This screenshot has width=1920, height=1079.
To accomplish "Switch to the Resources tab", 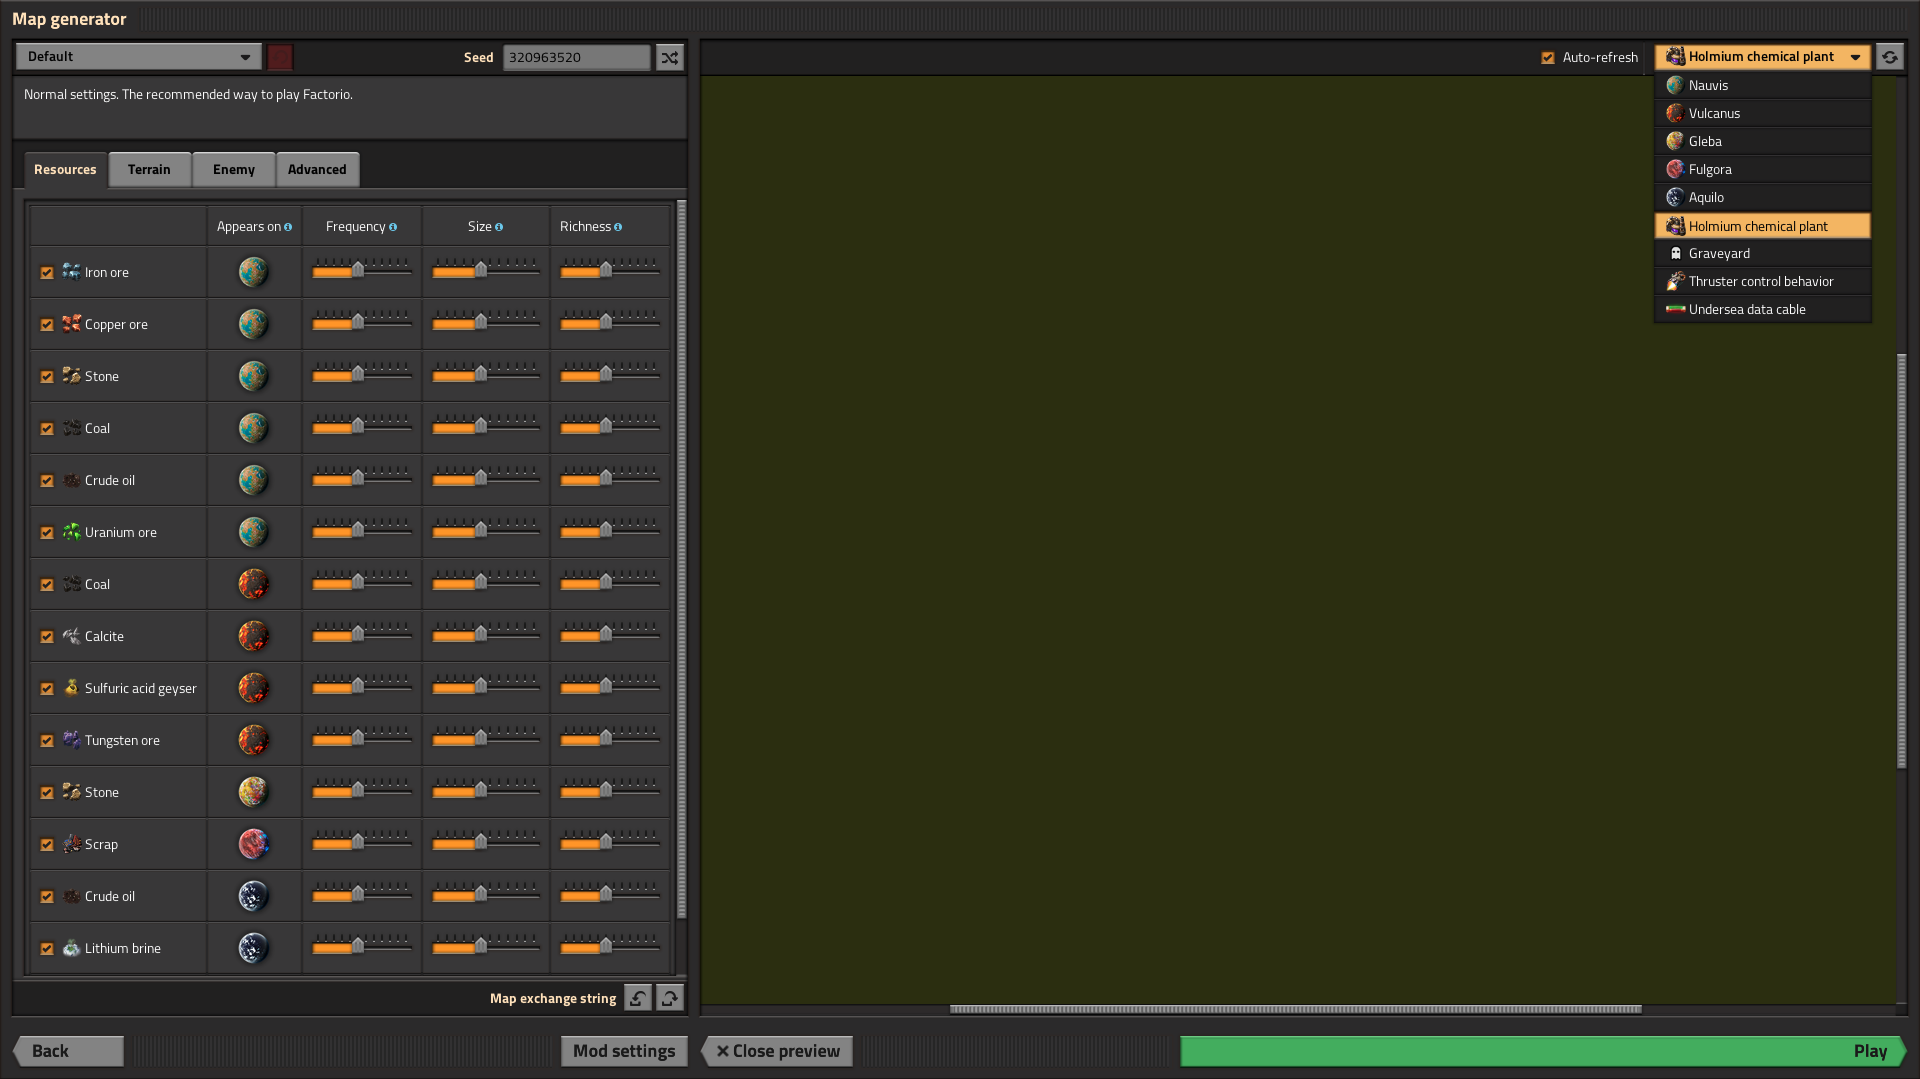I will pos(65,170).
